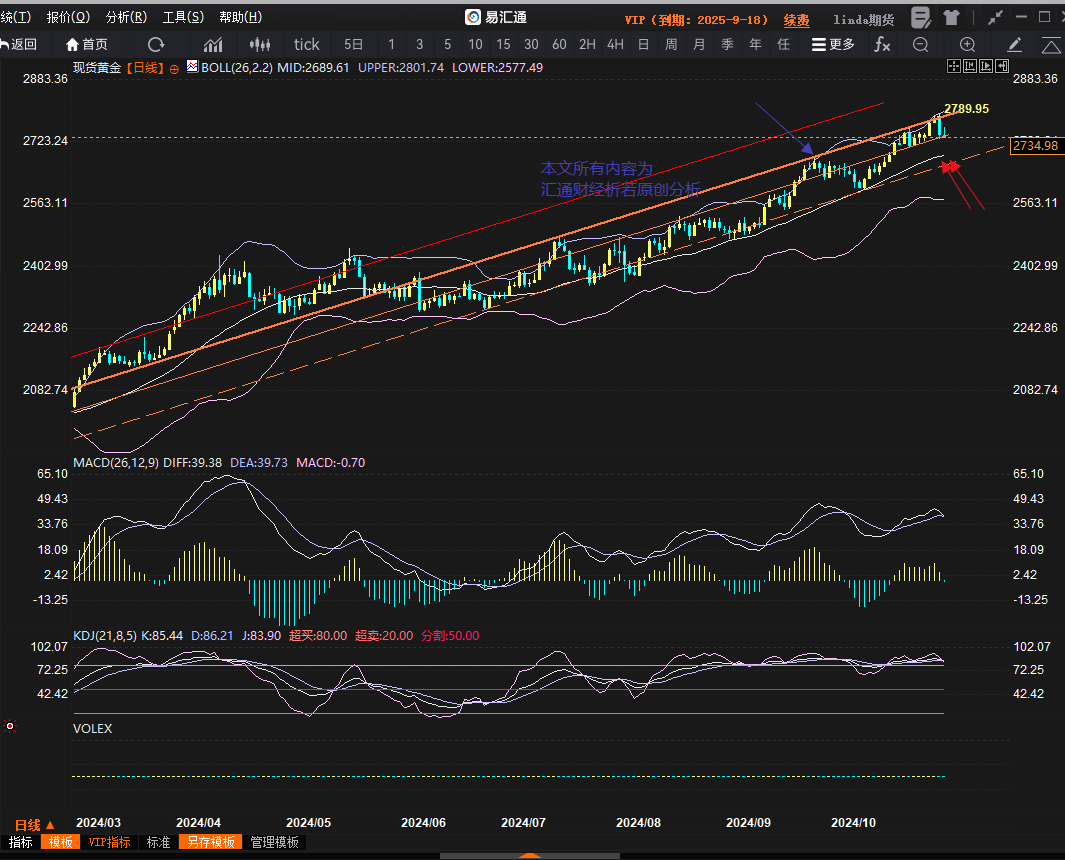
Task: Select the tick chart period
Action: [306, 44]
